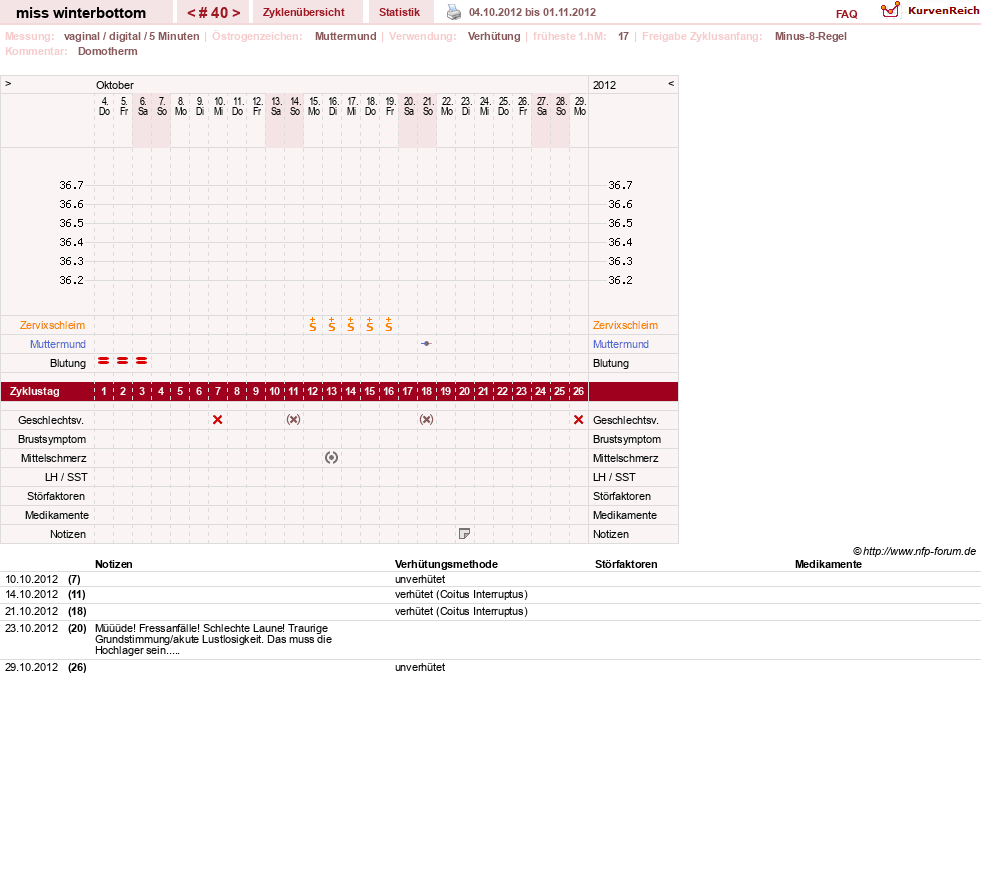
Task: Click the bleeding symbol on 5 October
Action: (x=123, y=361)
